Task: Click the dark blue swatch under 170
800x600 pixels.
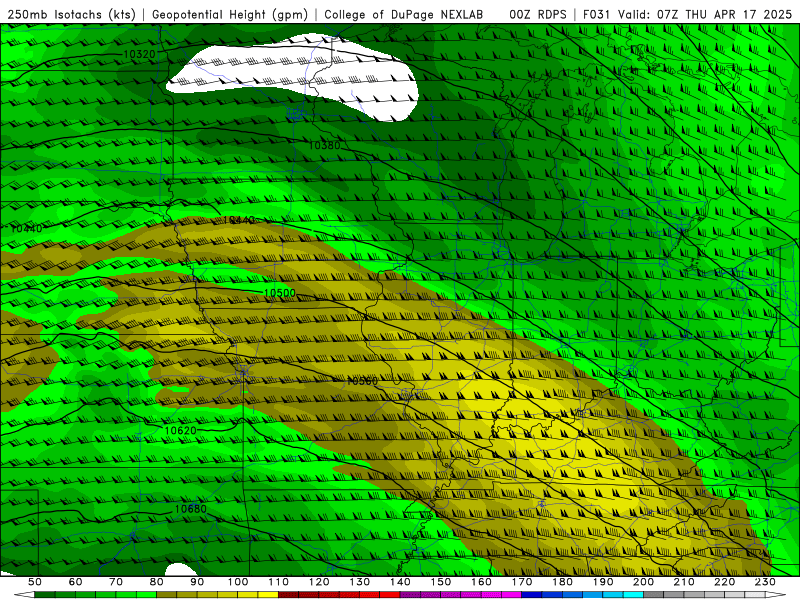Action: click(x=532, y=595)
